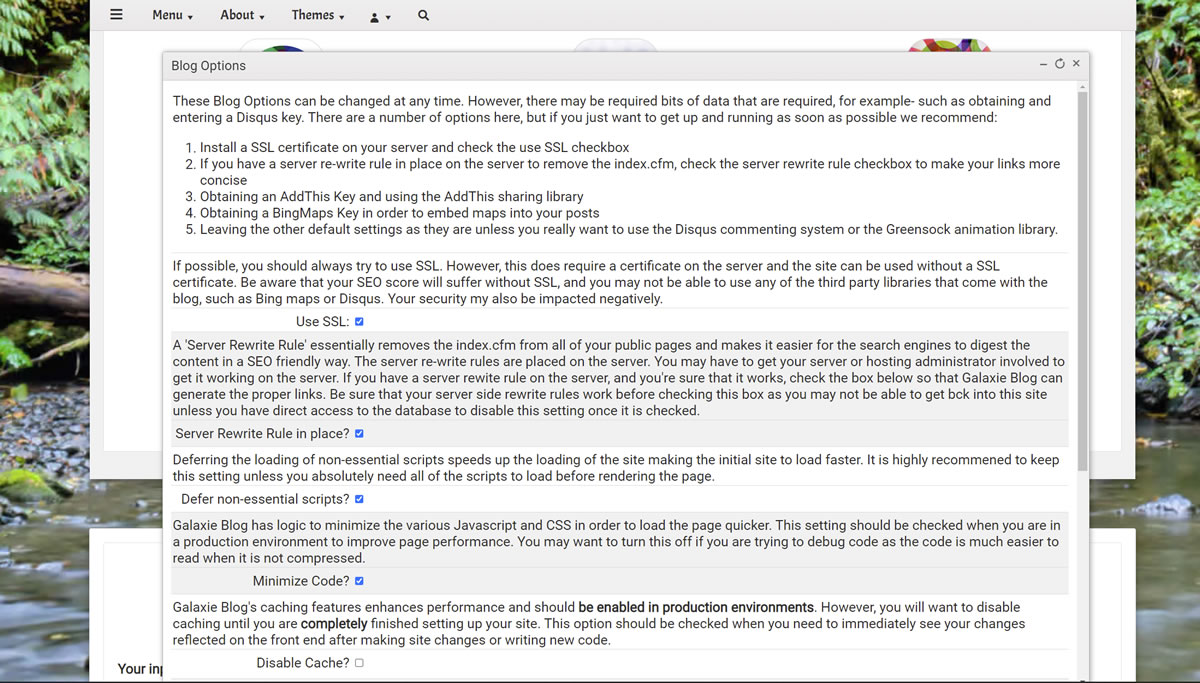Click paragraph starting 'A 'Server Rewrite Rule' essentially removes'

click(618, 378)
